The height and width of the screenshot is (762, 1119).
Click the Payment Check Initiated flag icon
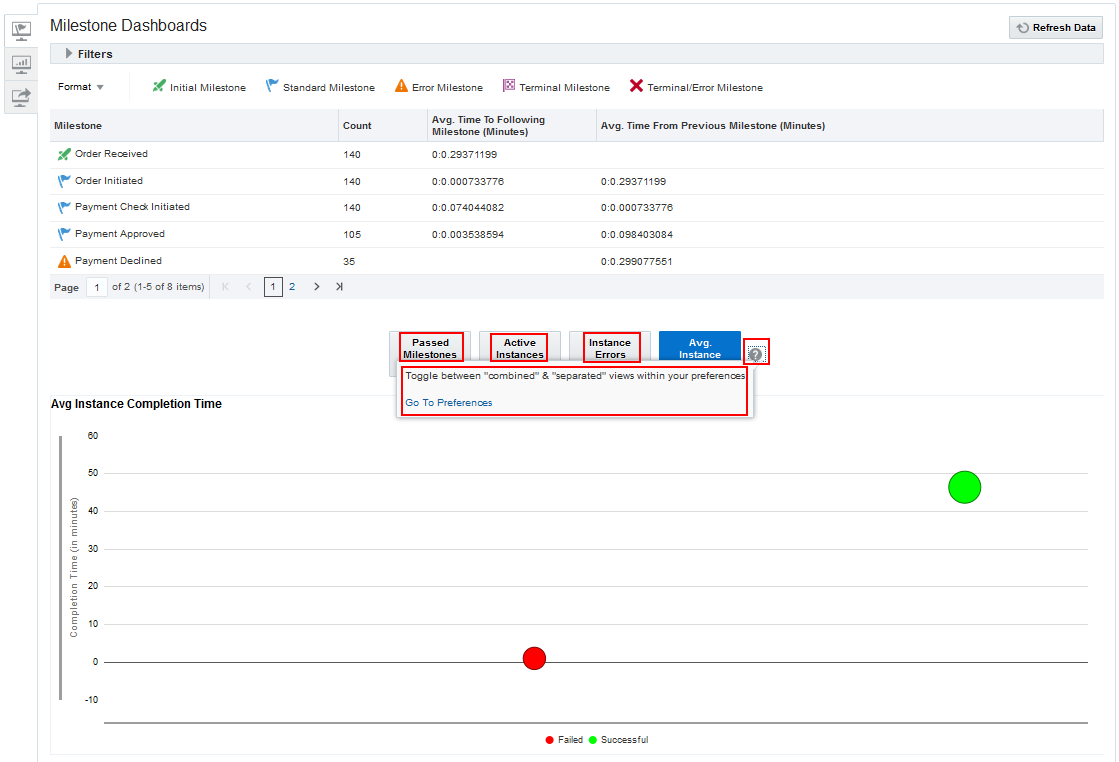pos(64,208)
